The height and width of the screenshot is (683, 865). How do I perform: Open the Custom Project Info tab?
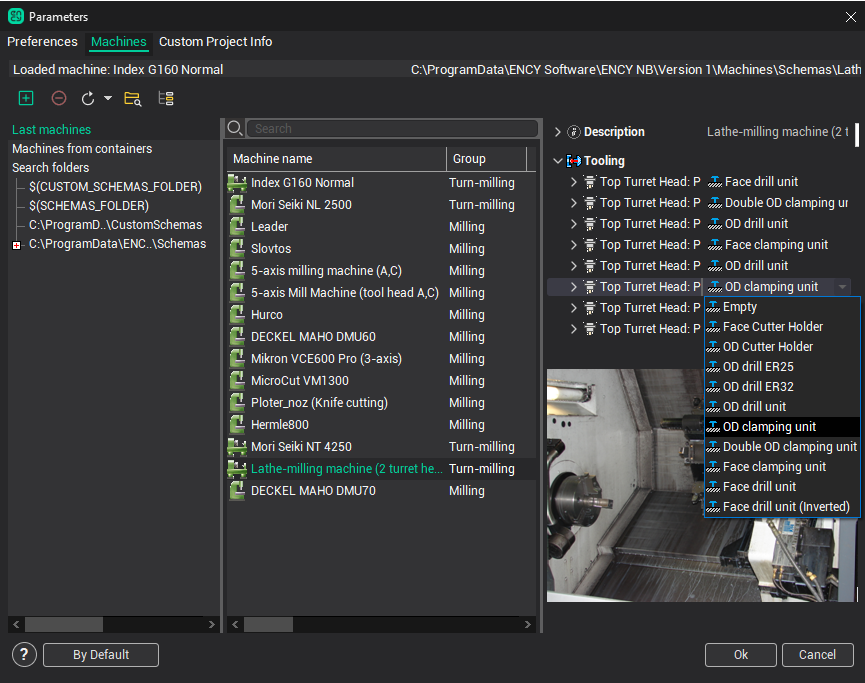[215, 42]
